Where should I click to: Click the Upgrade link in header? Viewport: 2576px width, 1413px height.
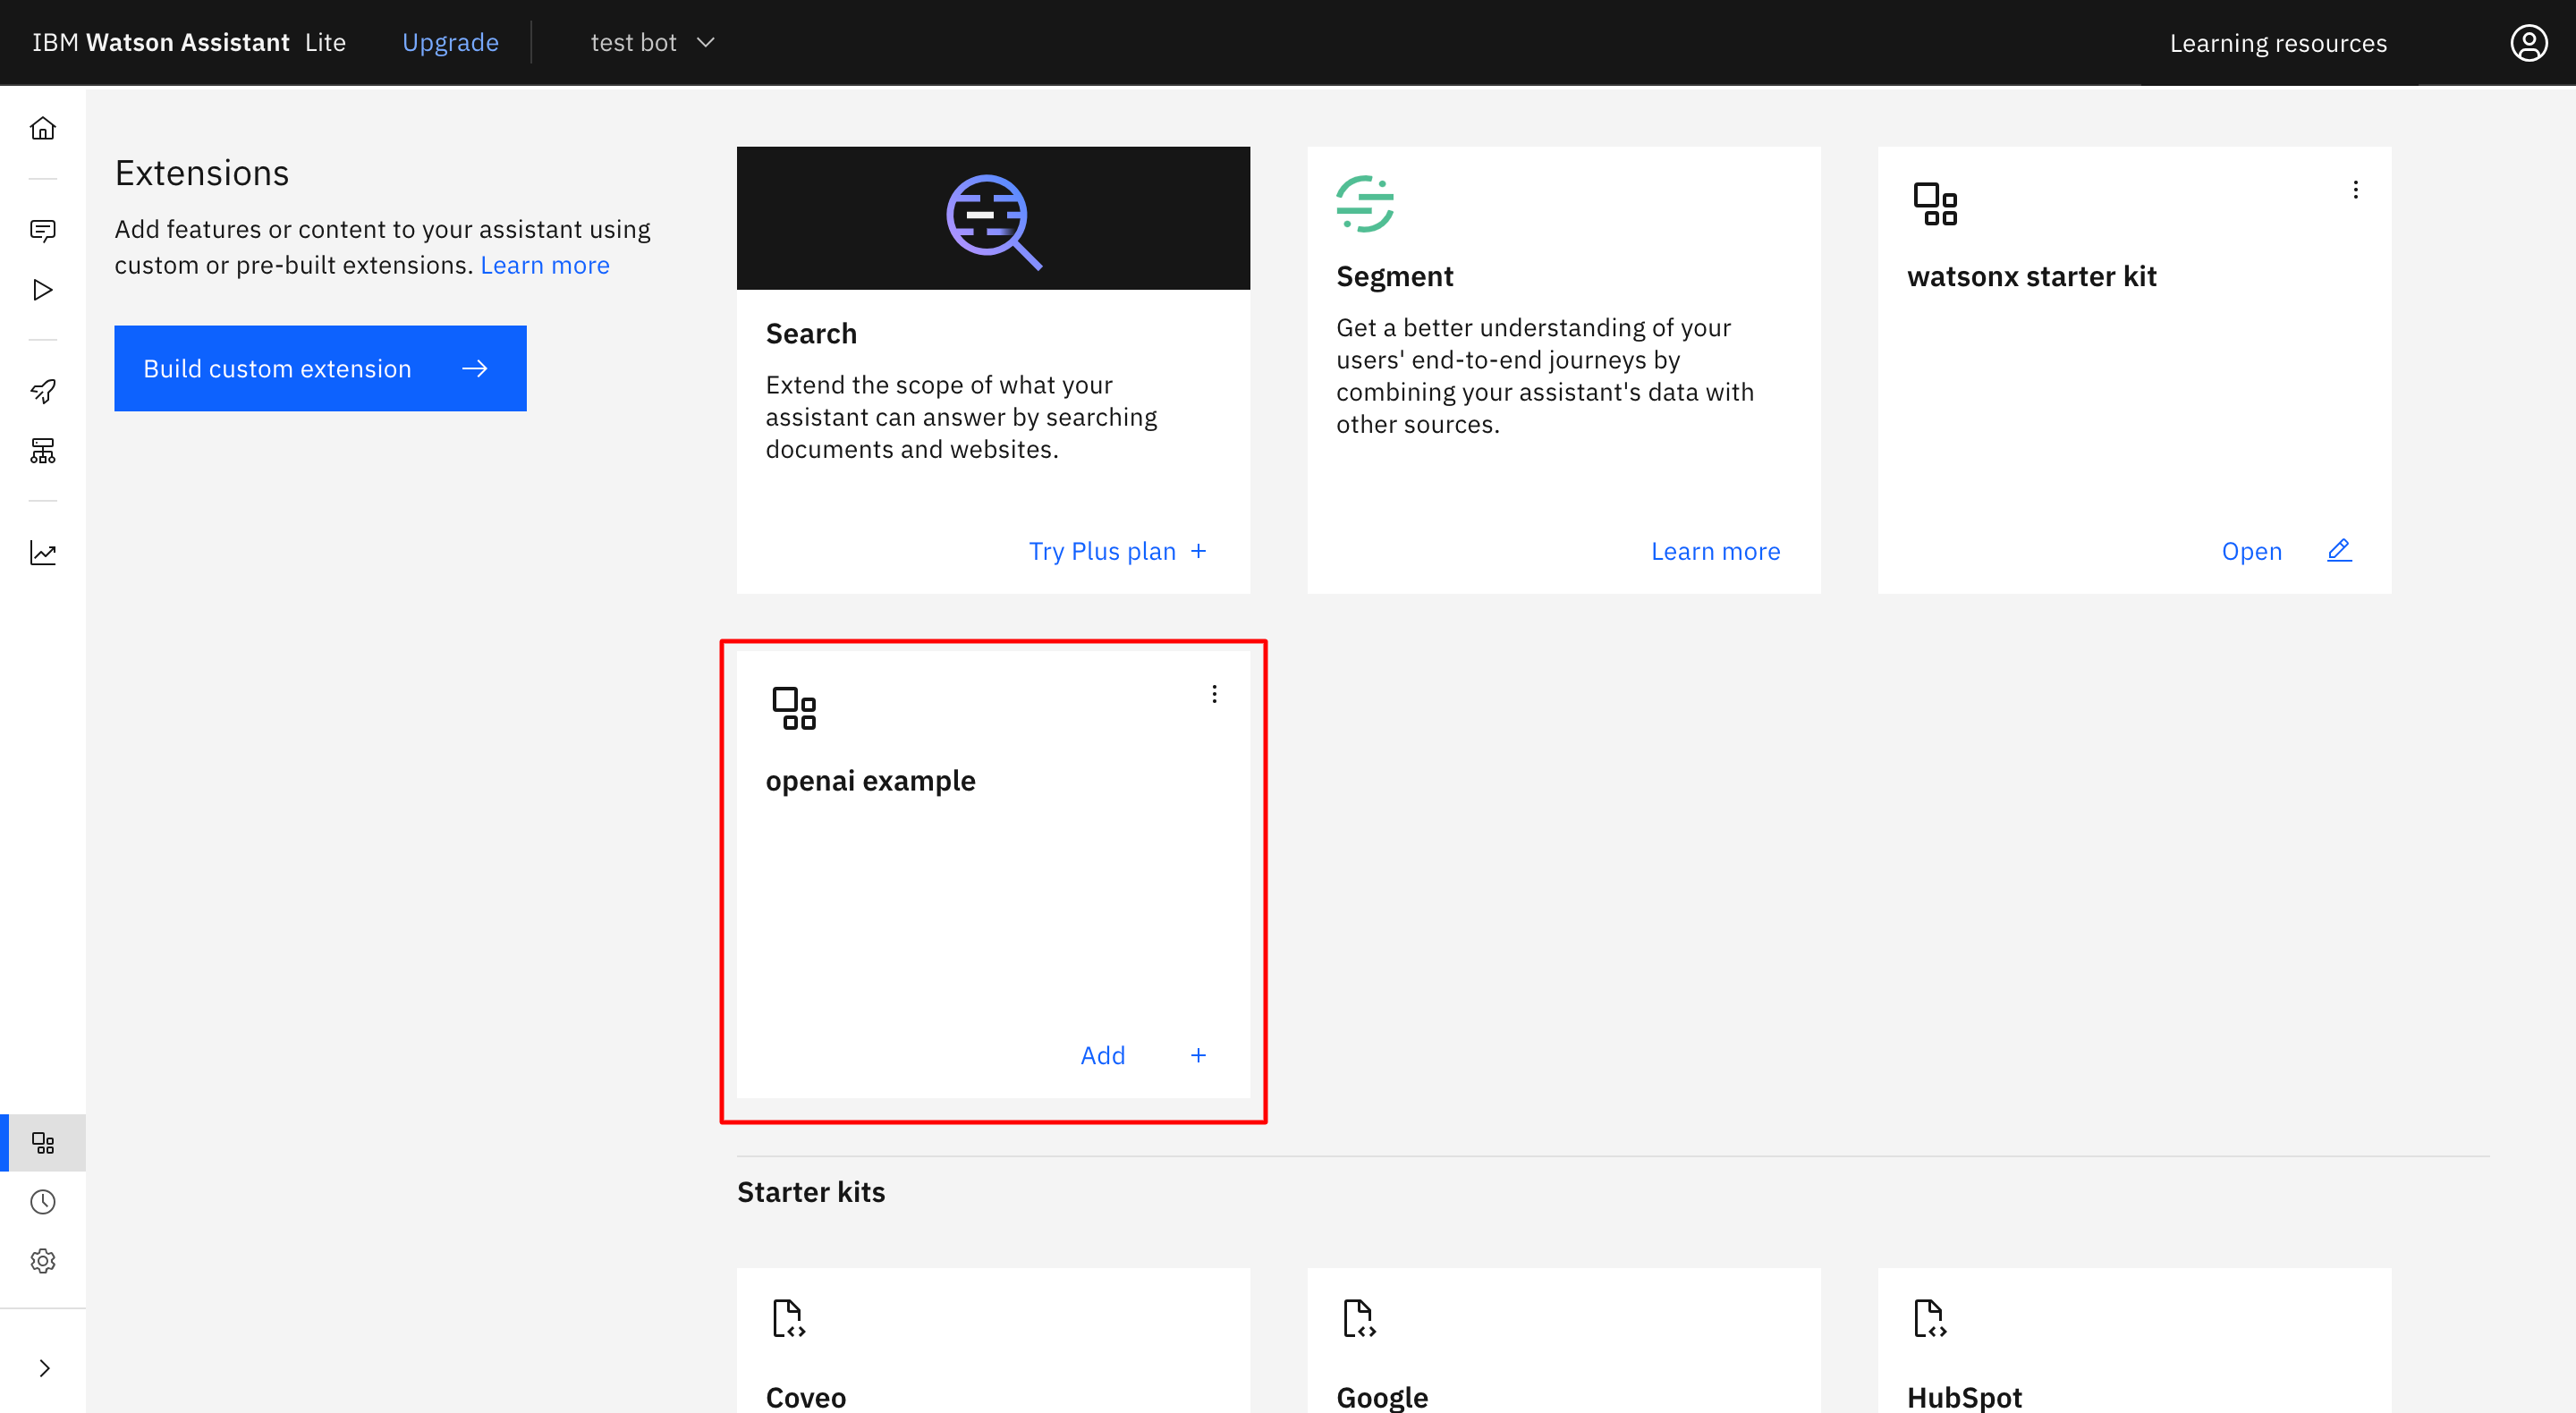[x=450, y=43]
